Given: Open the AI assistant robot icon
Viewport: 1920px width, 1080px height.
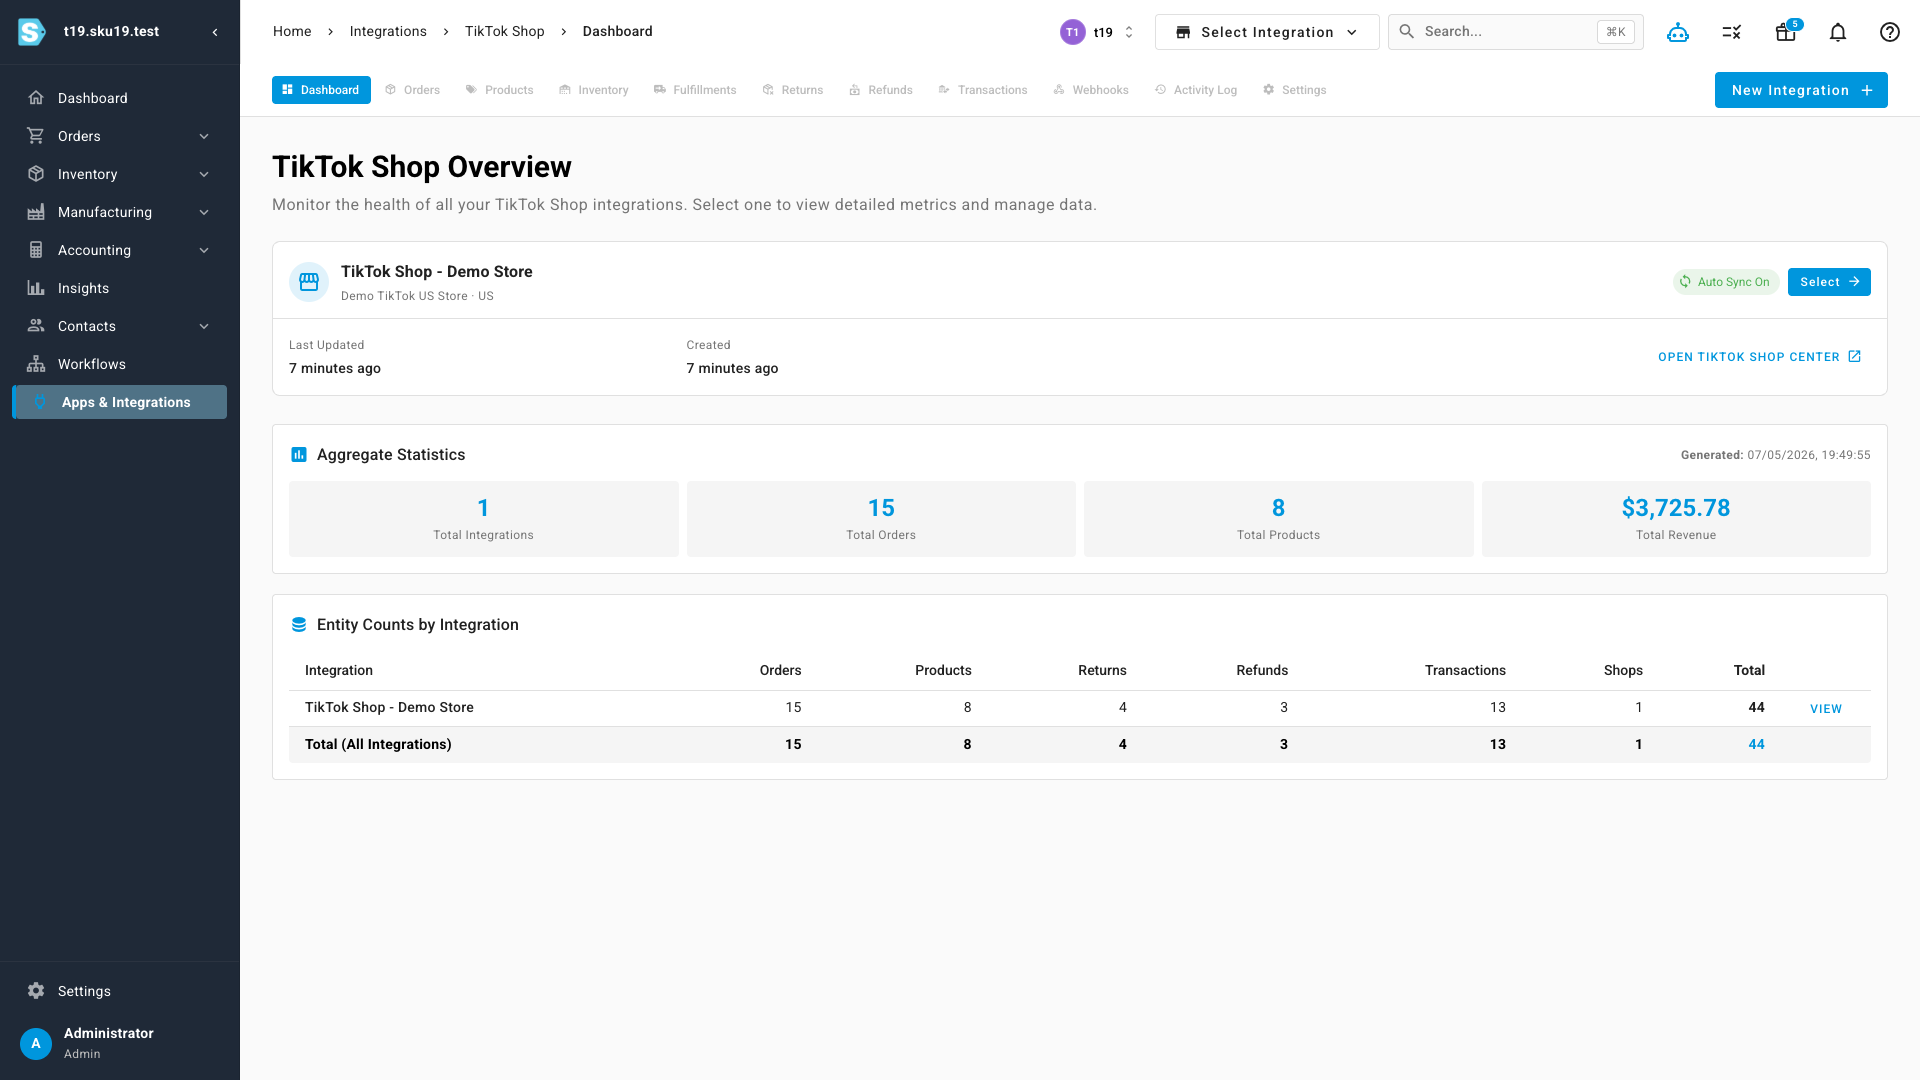Looking at the screenshot, I should coord(1678,32).
